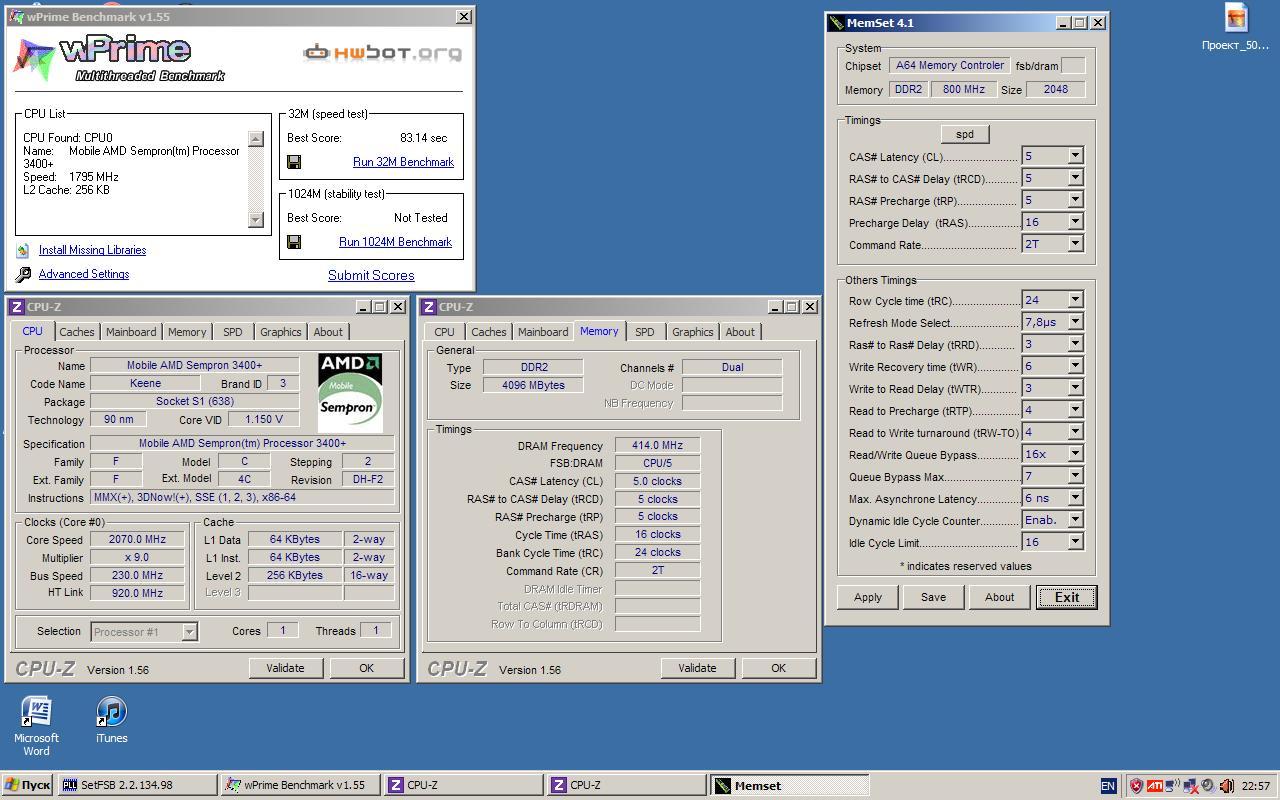
Task: Click the MemSet title bar icon
Action: 836,23
